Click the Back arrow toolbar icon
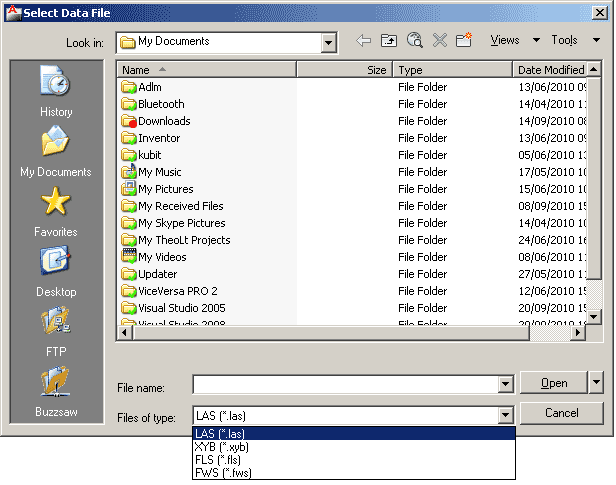This screenshot has width=616, height=485. click(x=363, y=40)
